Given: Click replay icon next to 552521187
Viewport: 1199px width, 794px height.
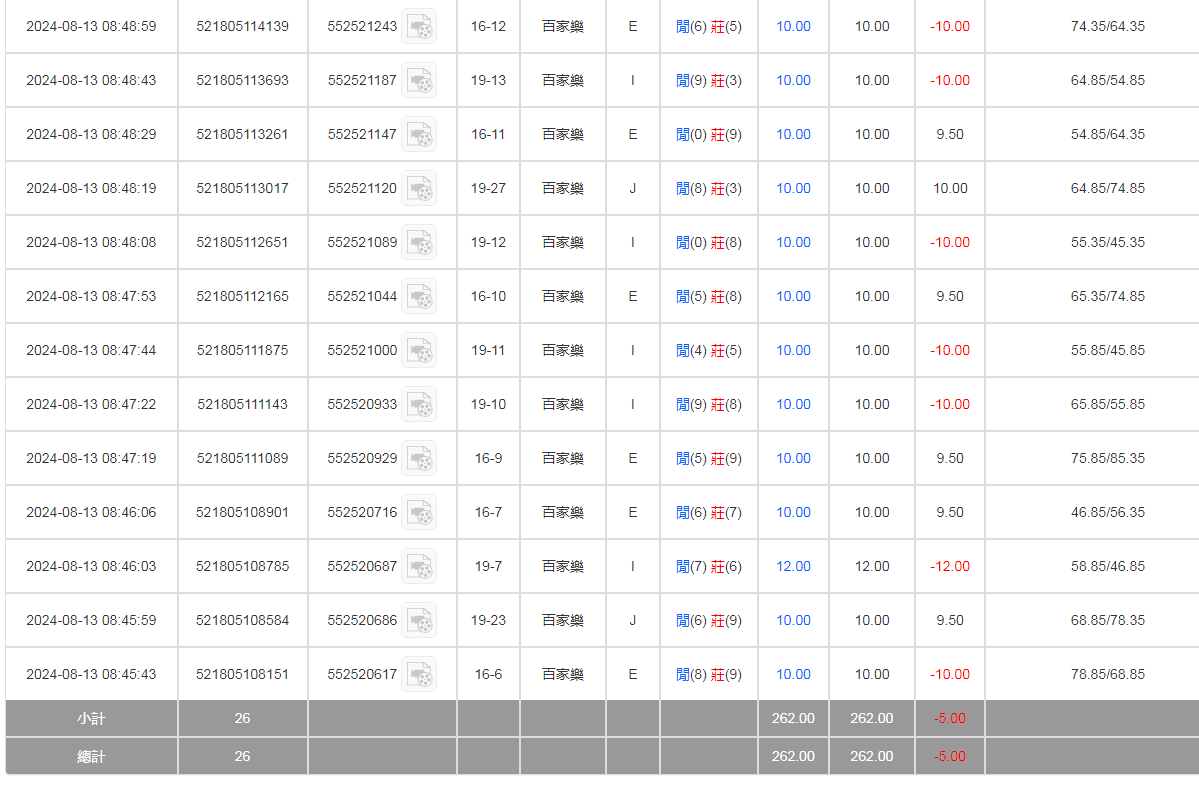Looking at the screenshot, I should point(419,81).
